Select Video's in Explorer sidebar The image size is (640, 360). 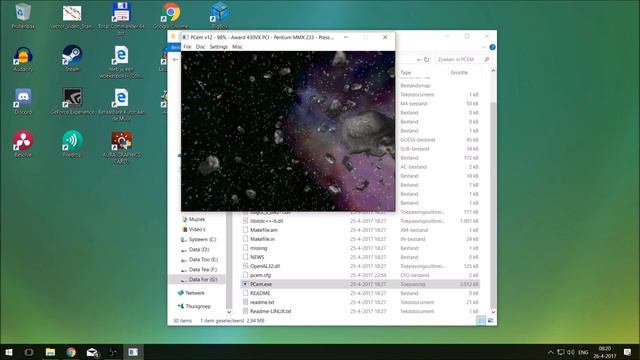tap(197, 229)
